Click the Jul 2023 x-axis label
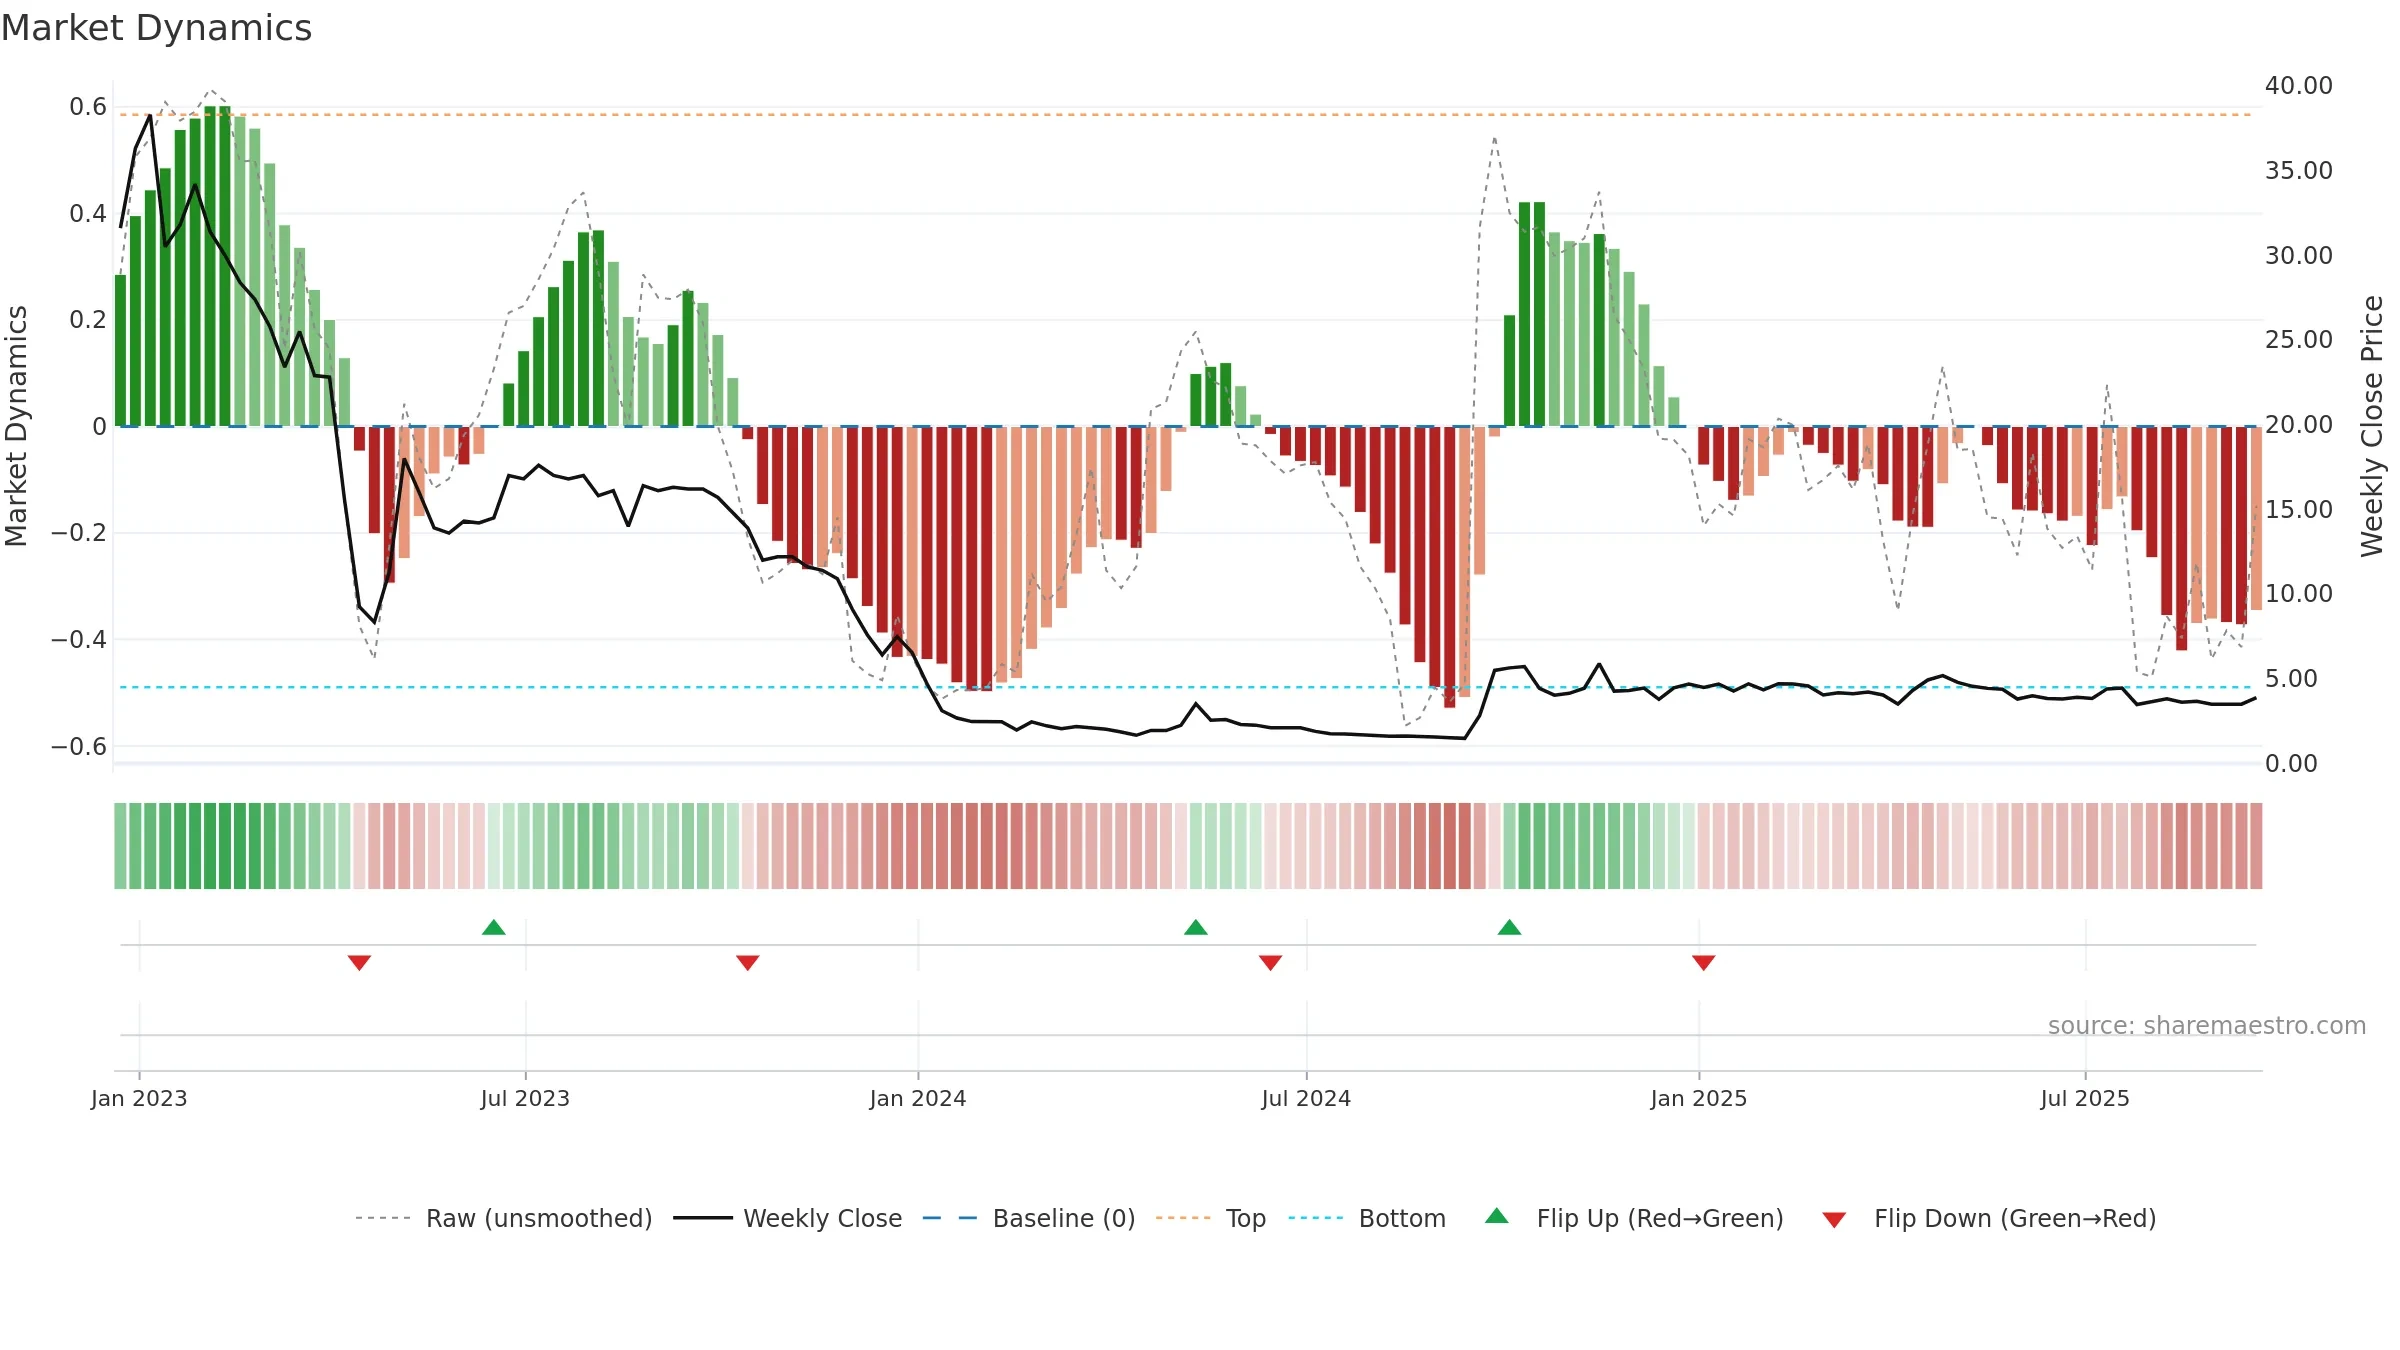Viewport: 2400px width, 1350px height. tap(525, 1098)
